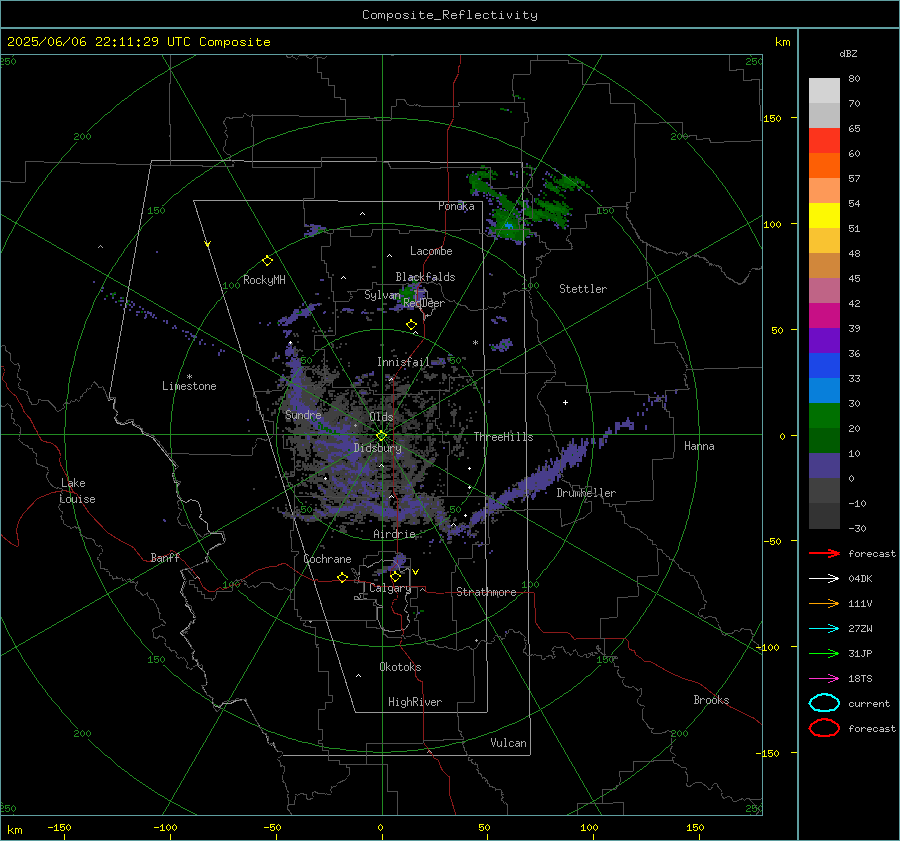This screenshot has width=900, height=841.
Task: Click the cyan 27ZW arrow icon
Action: (x=824, y=629)
